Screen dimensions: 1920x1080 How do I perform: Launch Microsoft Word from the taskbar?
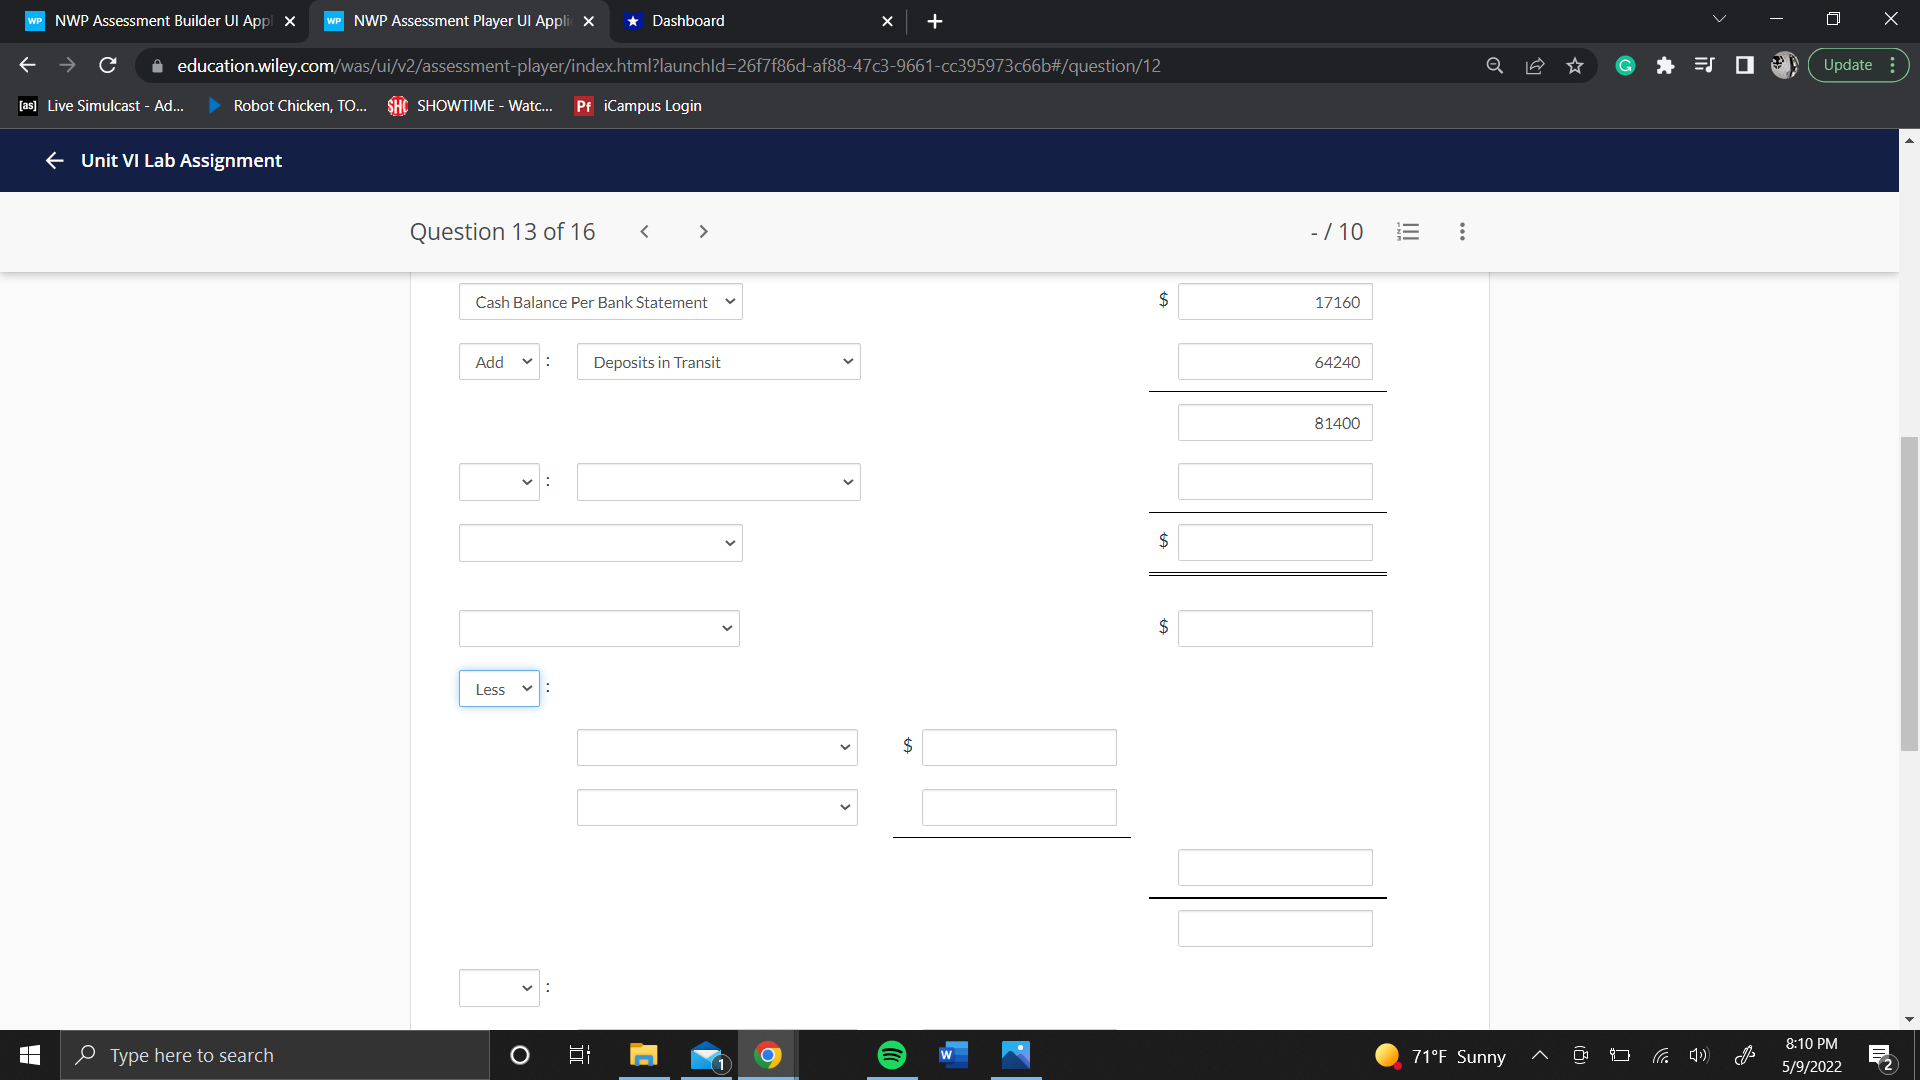click(952, 1054)
